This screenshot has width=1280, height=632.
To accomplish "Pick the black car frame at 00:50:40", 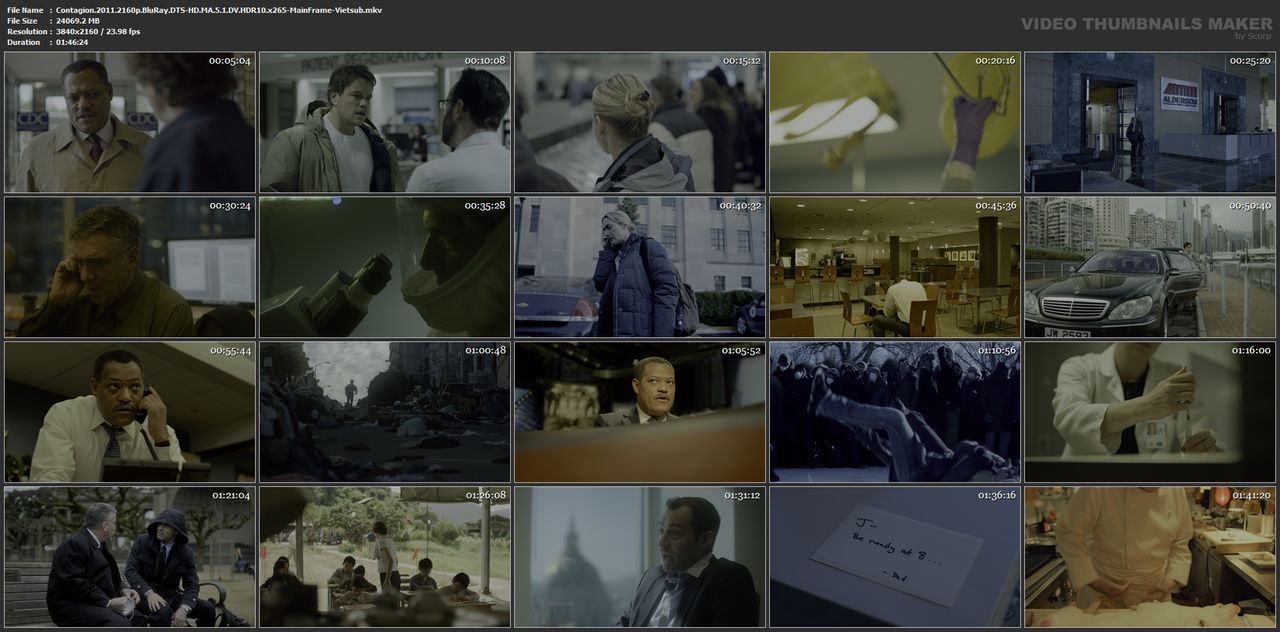I will point(1150,267).
